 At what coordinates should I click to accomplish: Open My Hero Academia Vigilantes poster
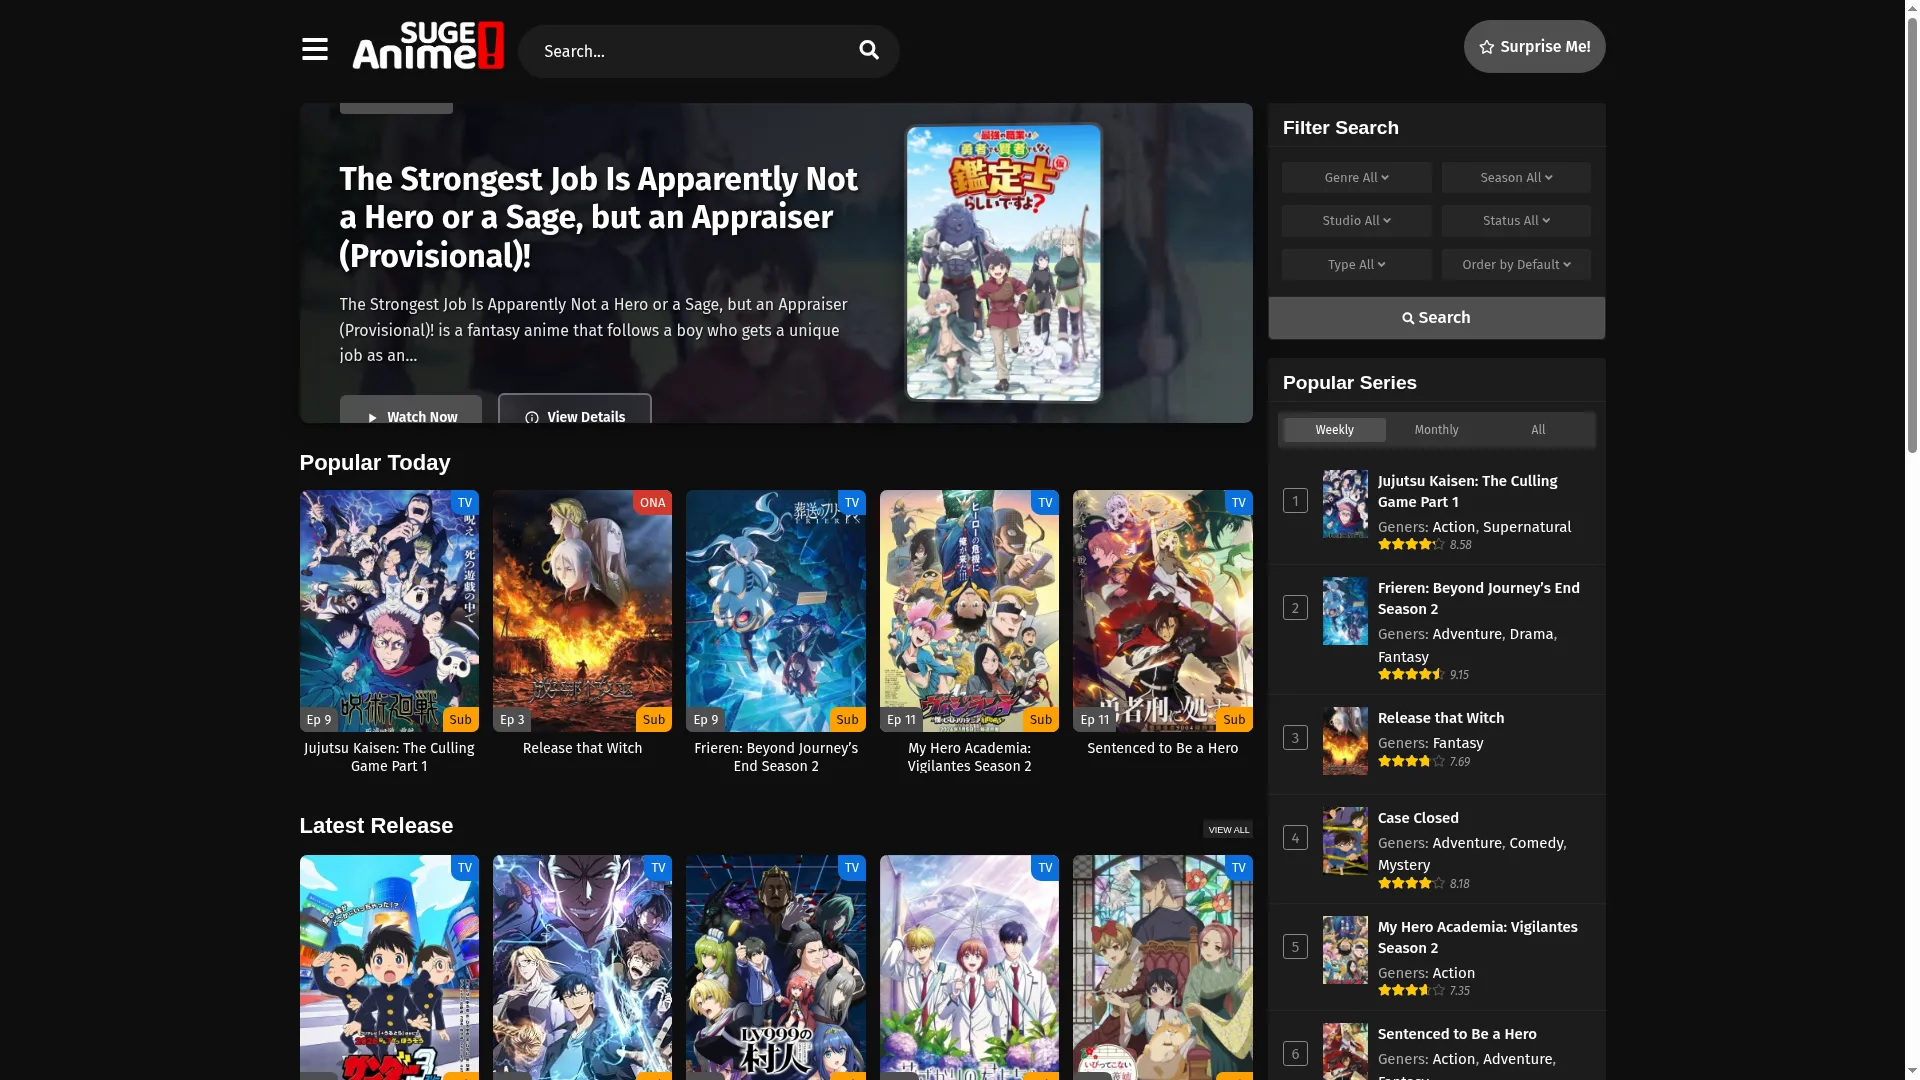click(x=969, y=610)
